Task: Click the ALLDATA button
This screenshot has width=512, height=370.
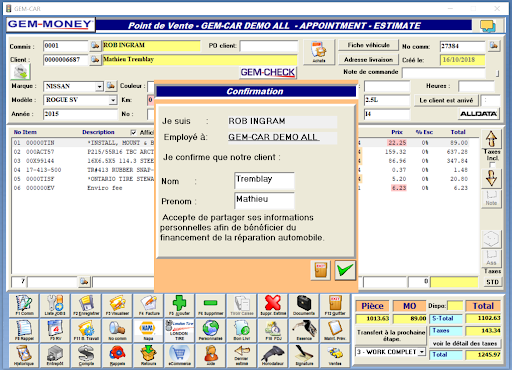Action: [478, 114]
